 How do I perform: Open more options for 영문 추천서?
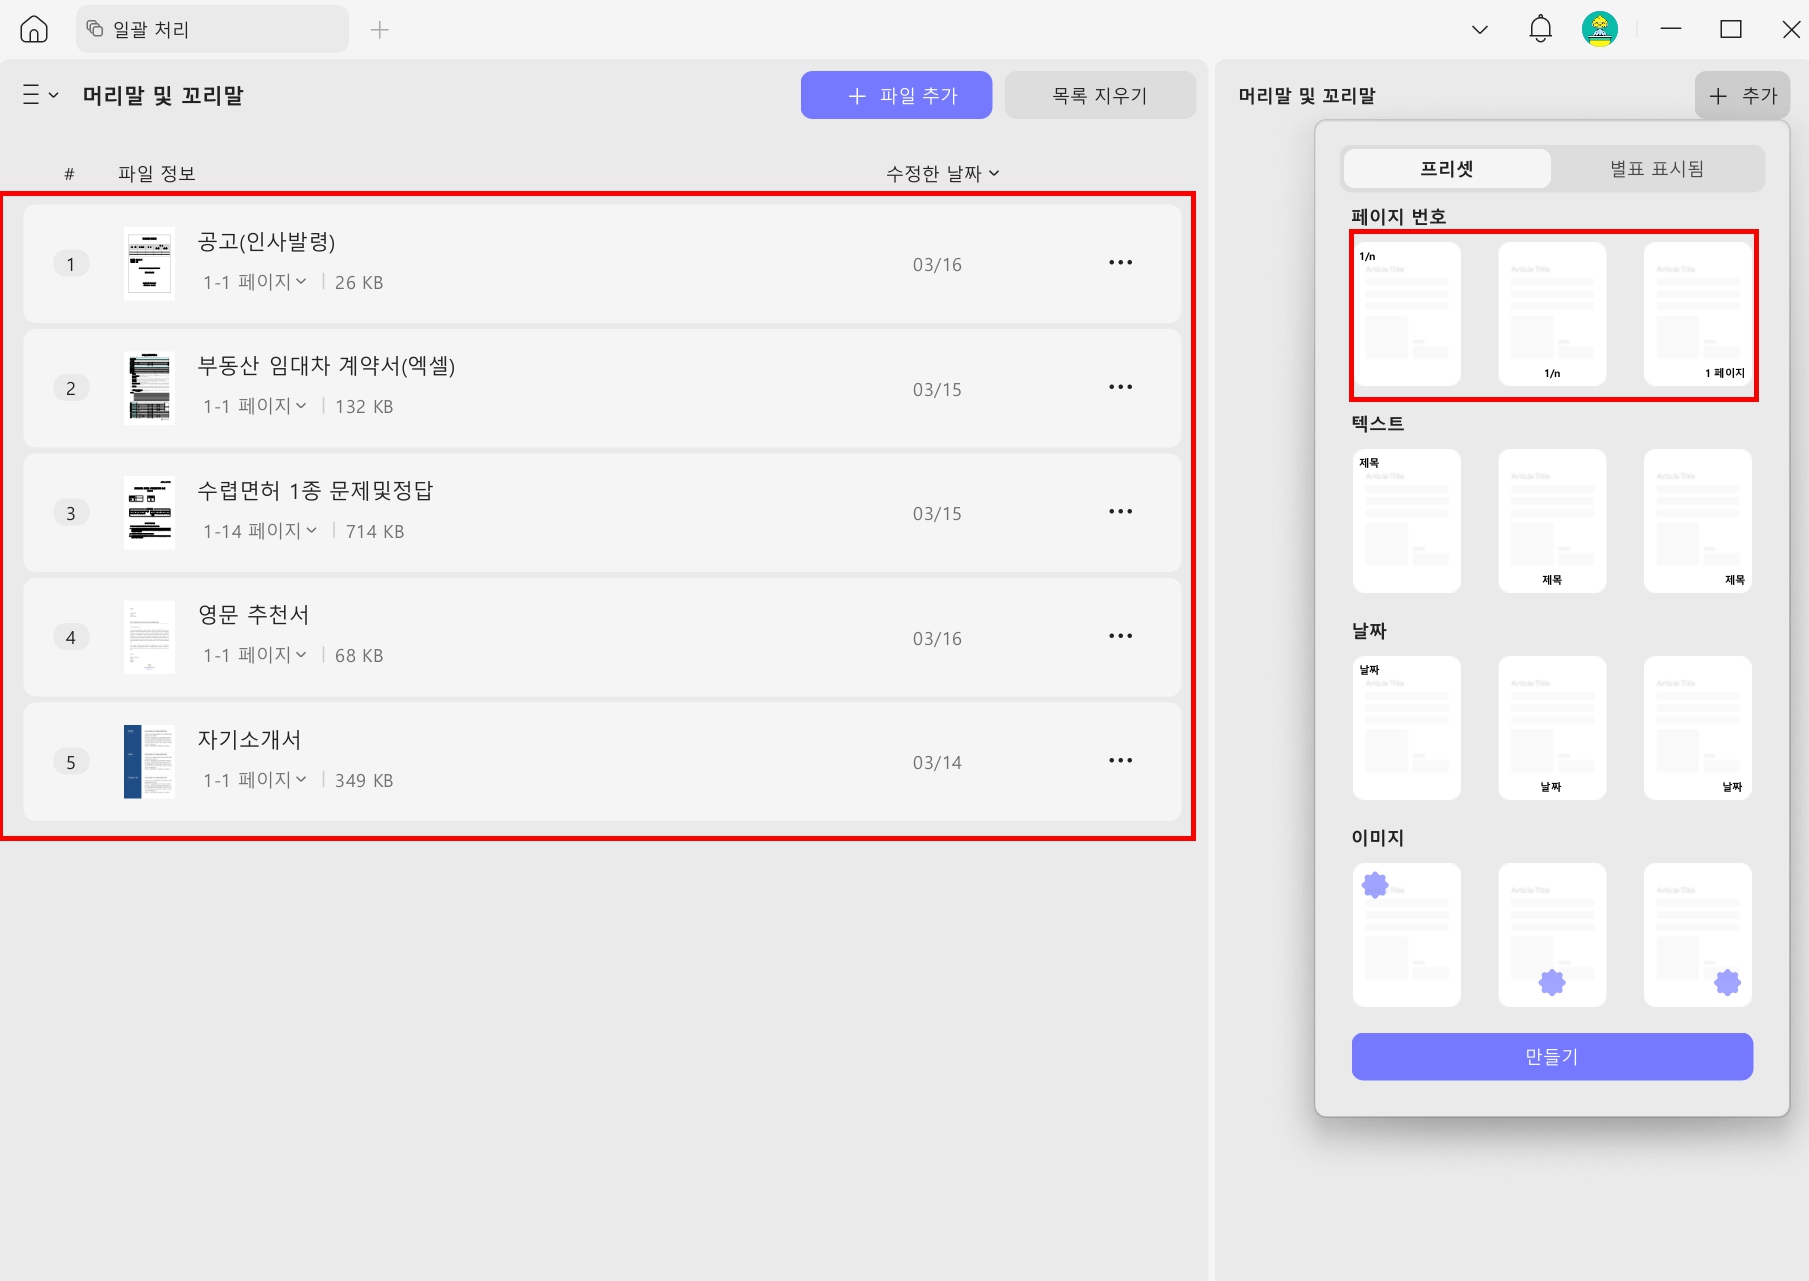1120,636
